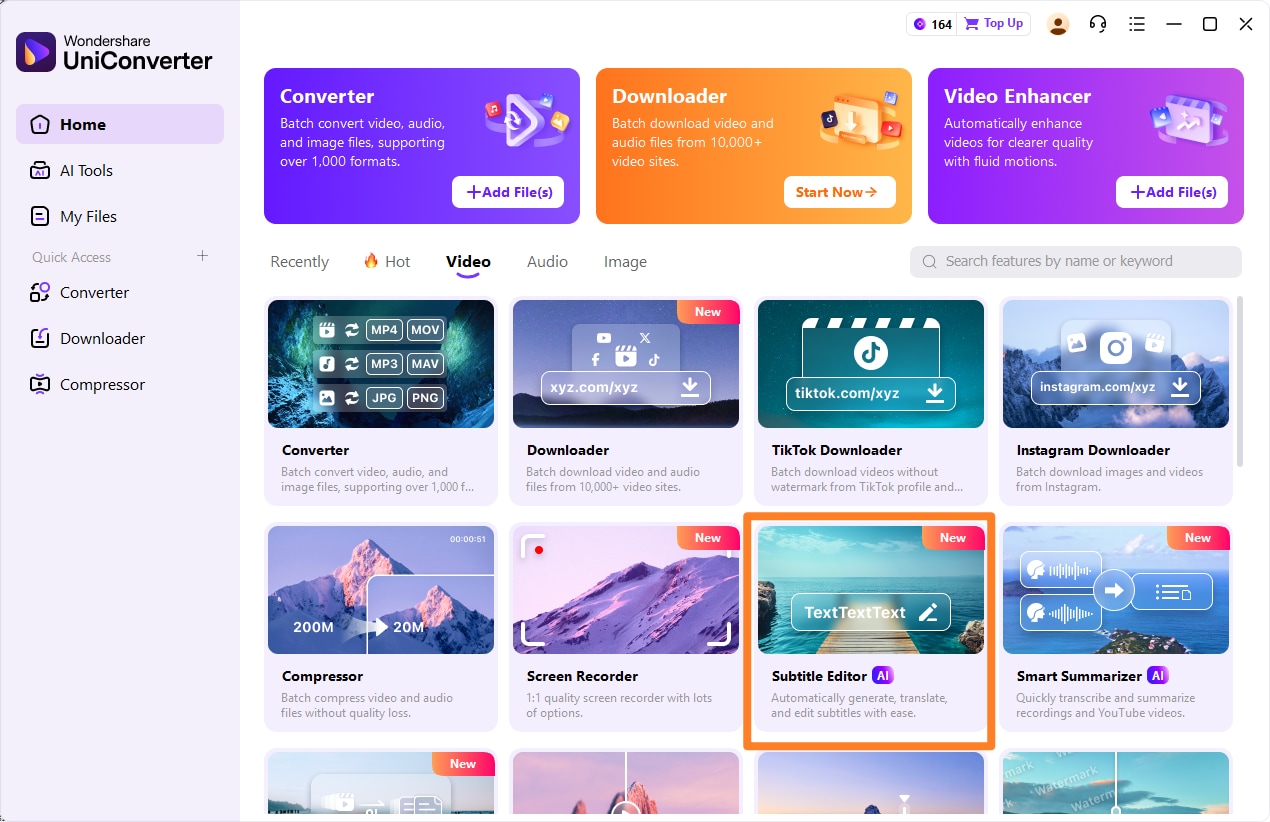Open the Subtitle Editor card
Image resolution: width=1270 pixels, height=822 pixels.
[x=869, y=630]
